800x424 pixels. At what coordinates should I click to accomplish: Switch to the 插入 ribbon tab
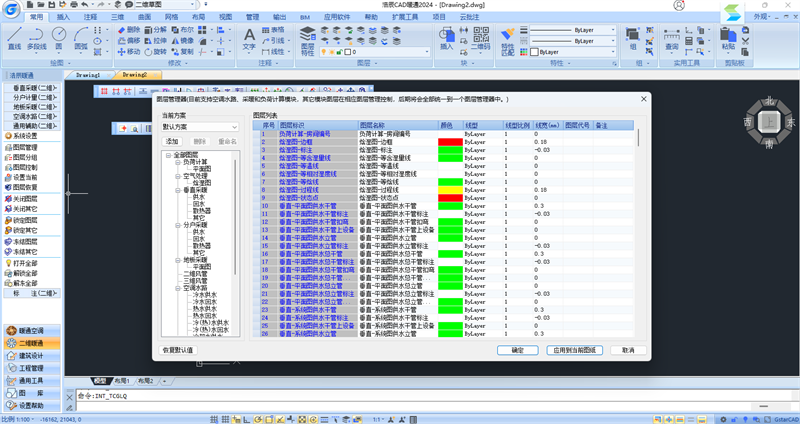click(64, 18)
